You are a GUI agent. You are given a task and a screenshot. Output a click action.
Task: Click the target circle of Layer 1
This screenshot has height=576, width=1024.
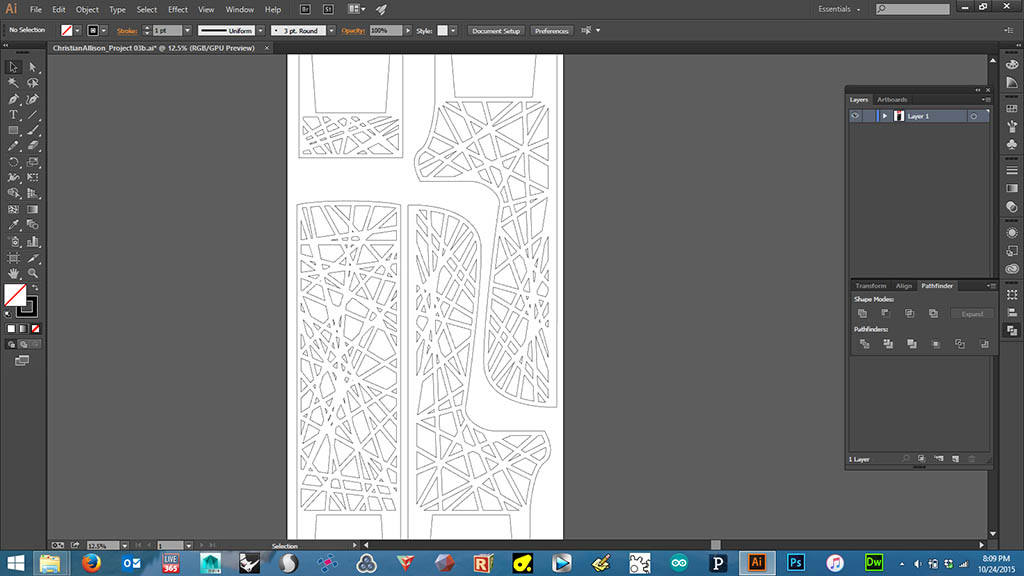coord(974,116)
